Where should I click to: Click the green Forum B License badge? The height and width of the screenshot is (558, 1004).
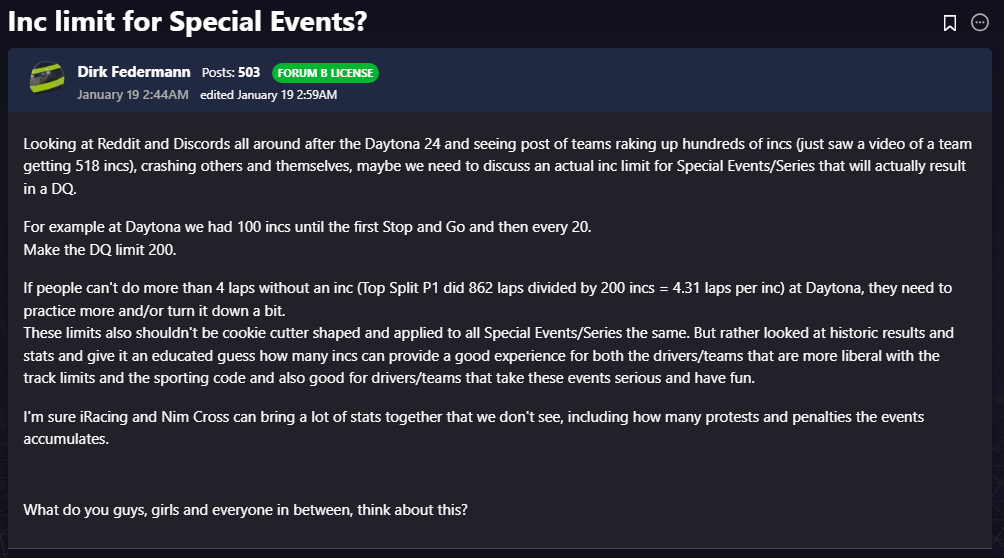tap(325, 73)
